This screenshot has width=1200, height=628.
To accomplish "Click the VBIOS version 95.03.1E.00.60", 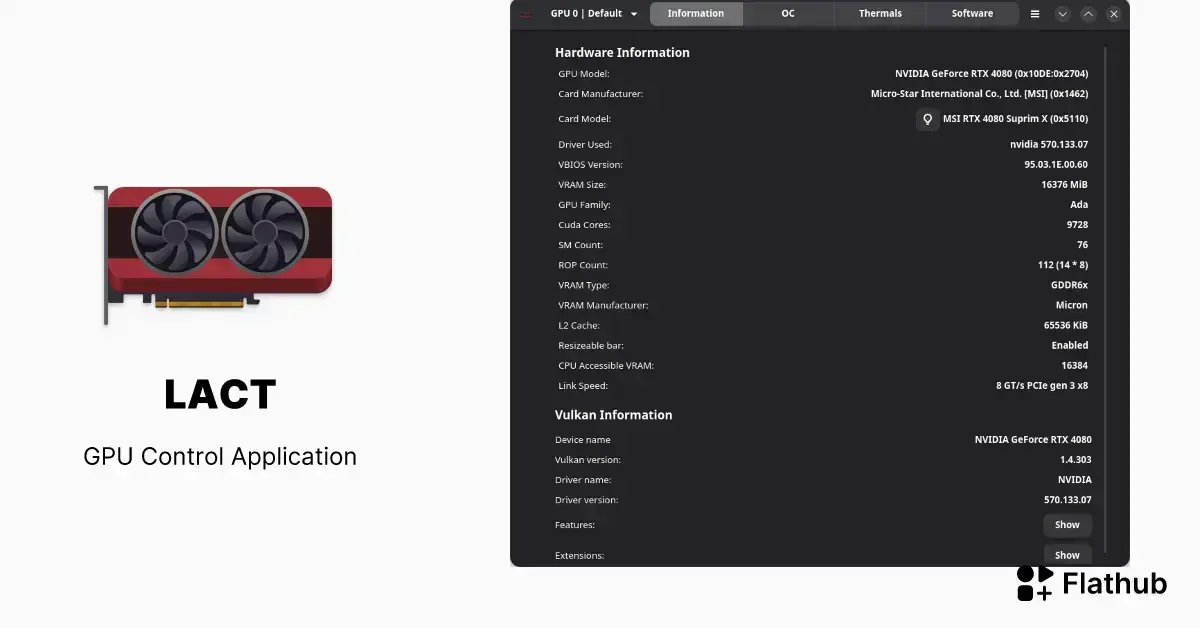I will click(1056, 165).
